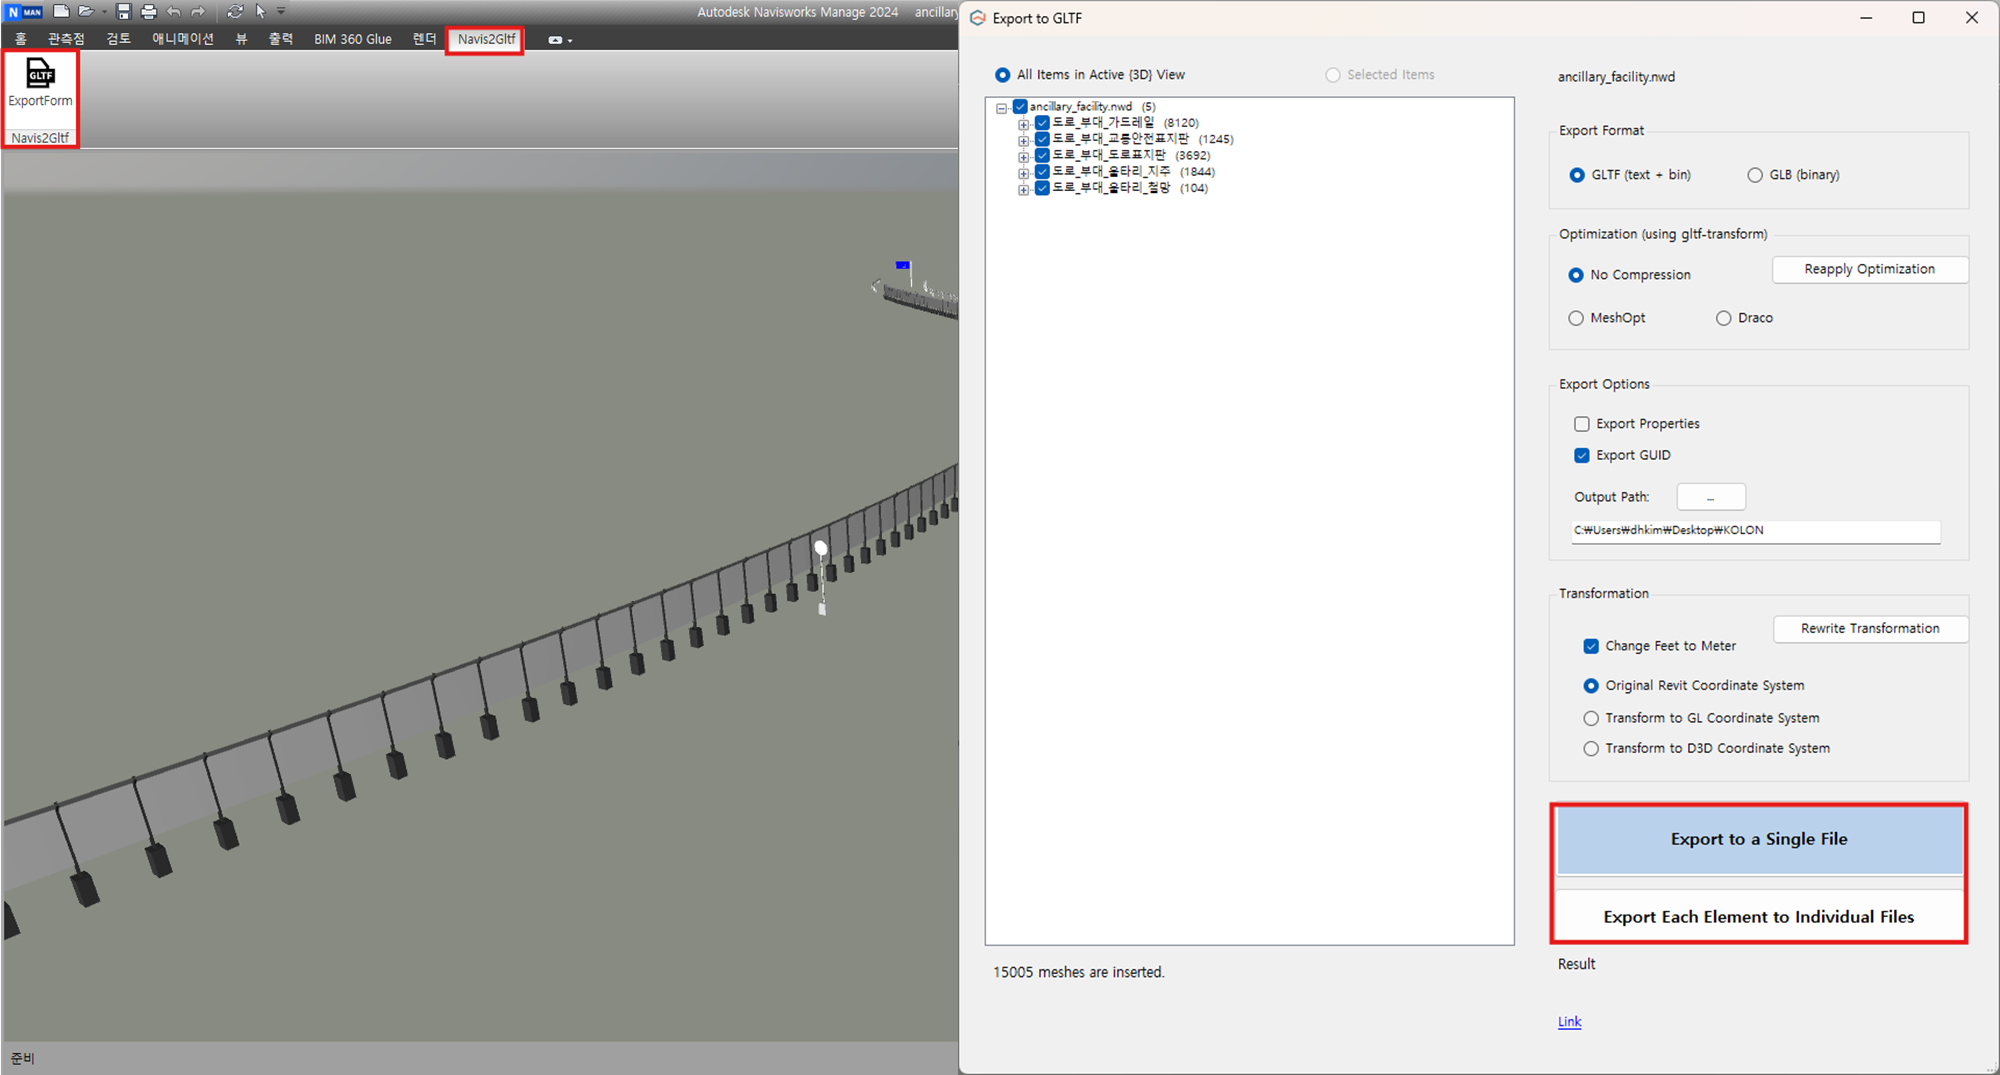Click the Export to GLTF window title icon
Image resolution: width=2000 pixels, height=1075 pixels.
click(977, 18)
